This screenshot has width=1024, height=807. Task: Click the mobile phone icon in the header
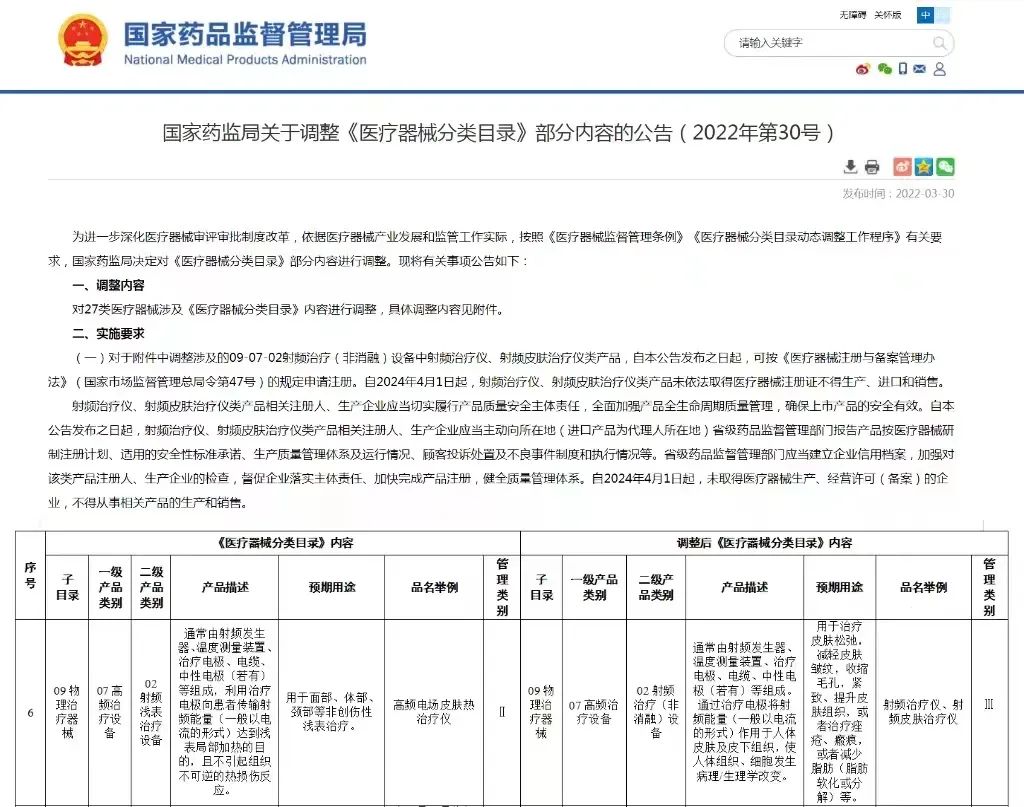903,69
